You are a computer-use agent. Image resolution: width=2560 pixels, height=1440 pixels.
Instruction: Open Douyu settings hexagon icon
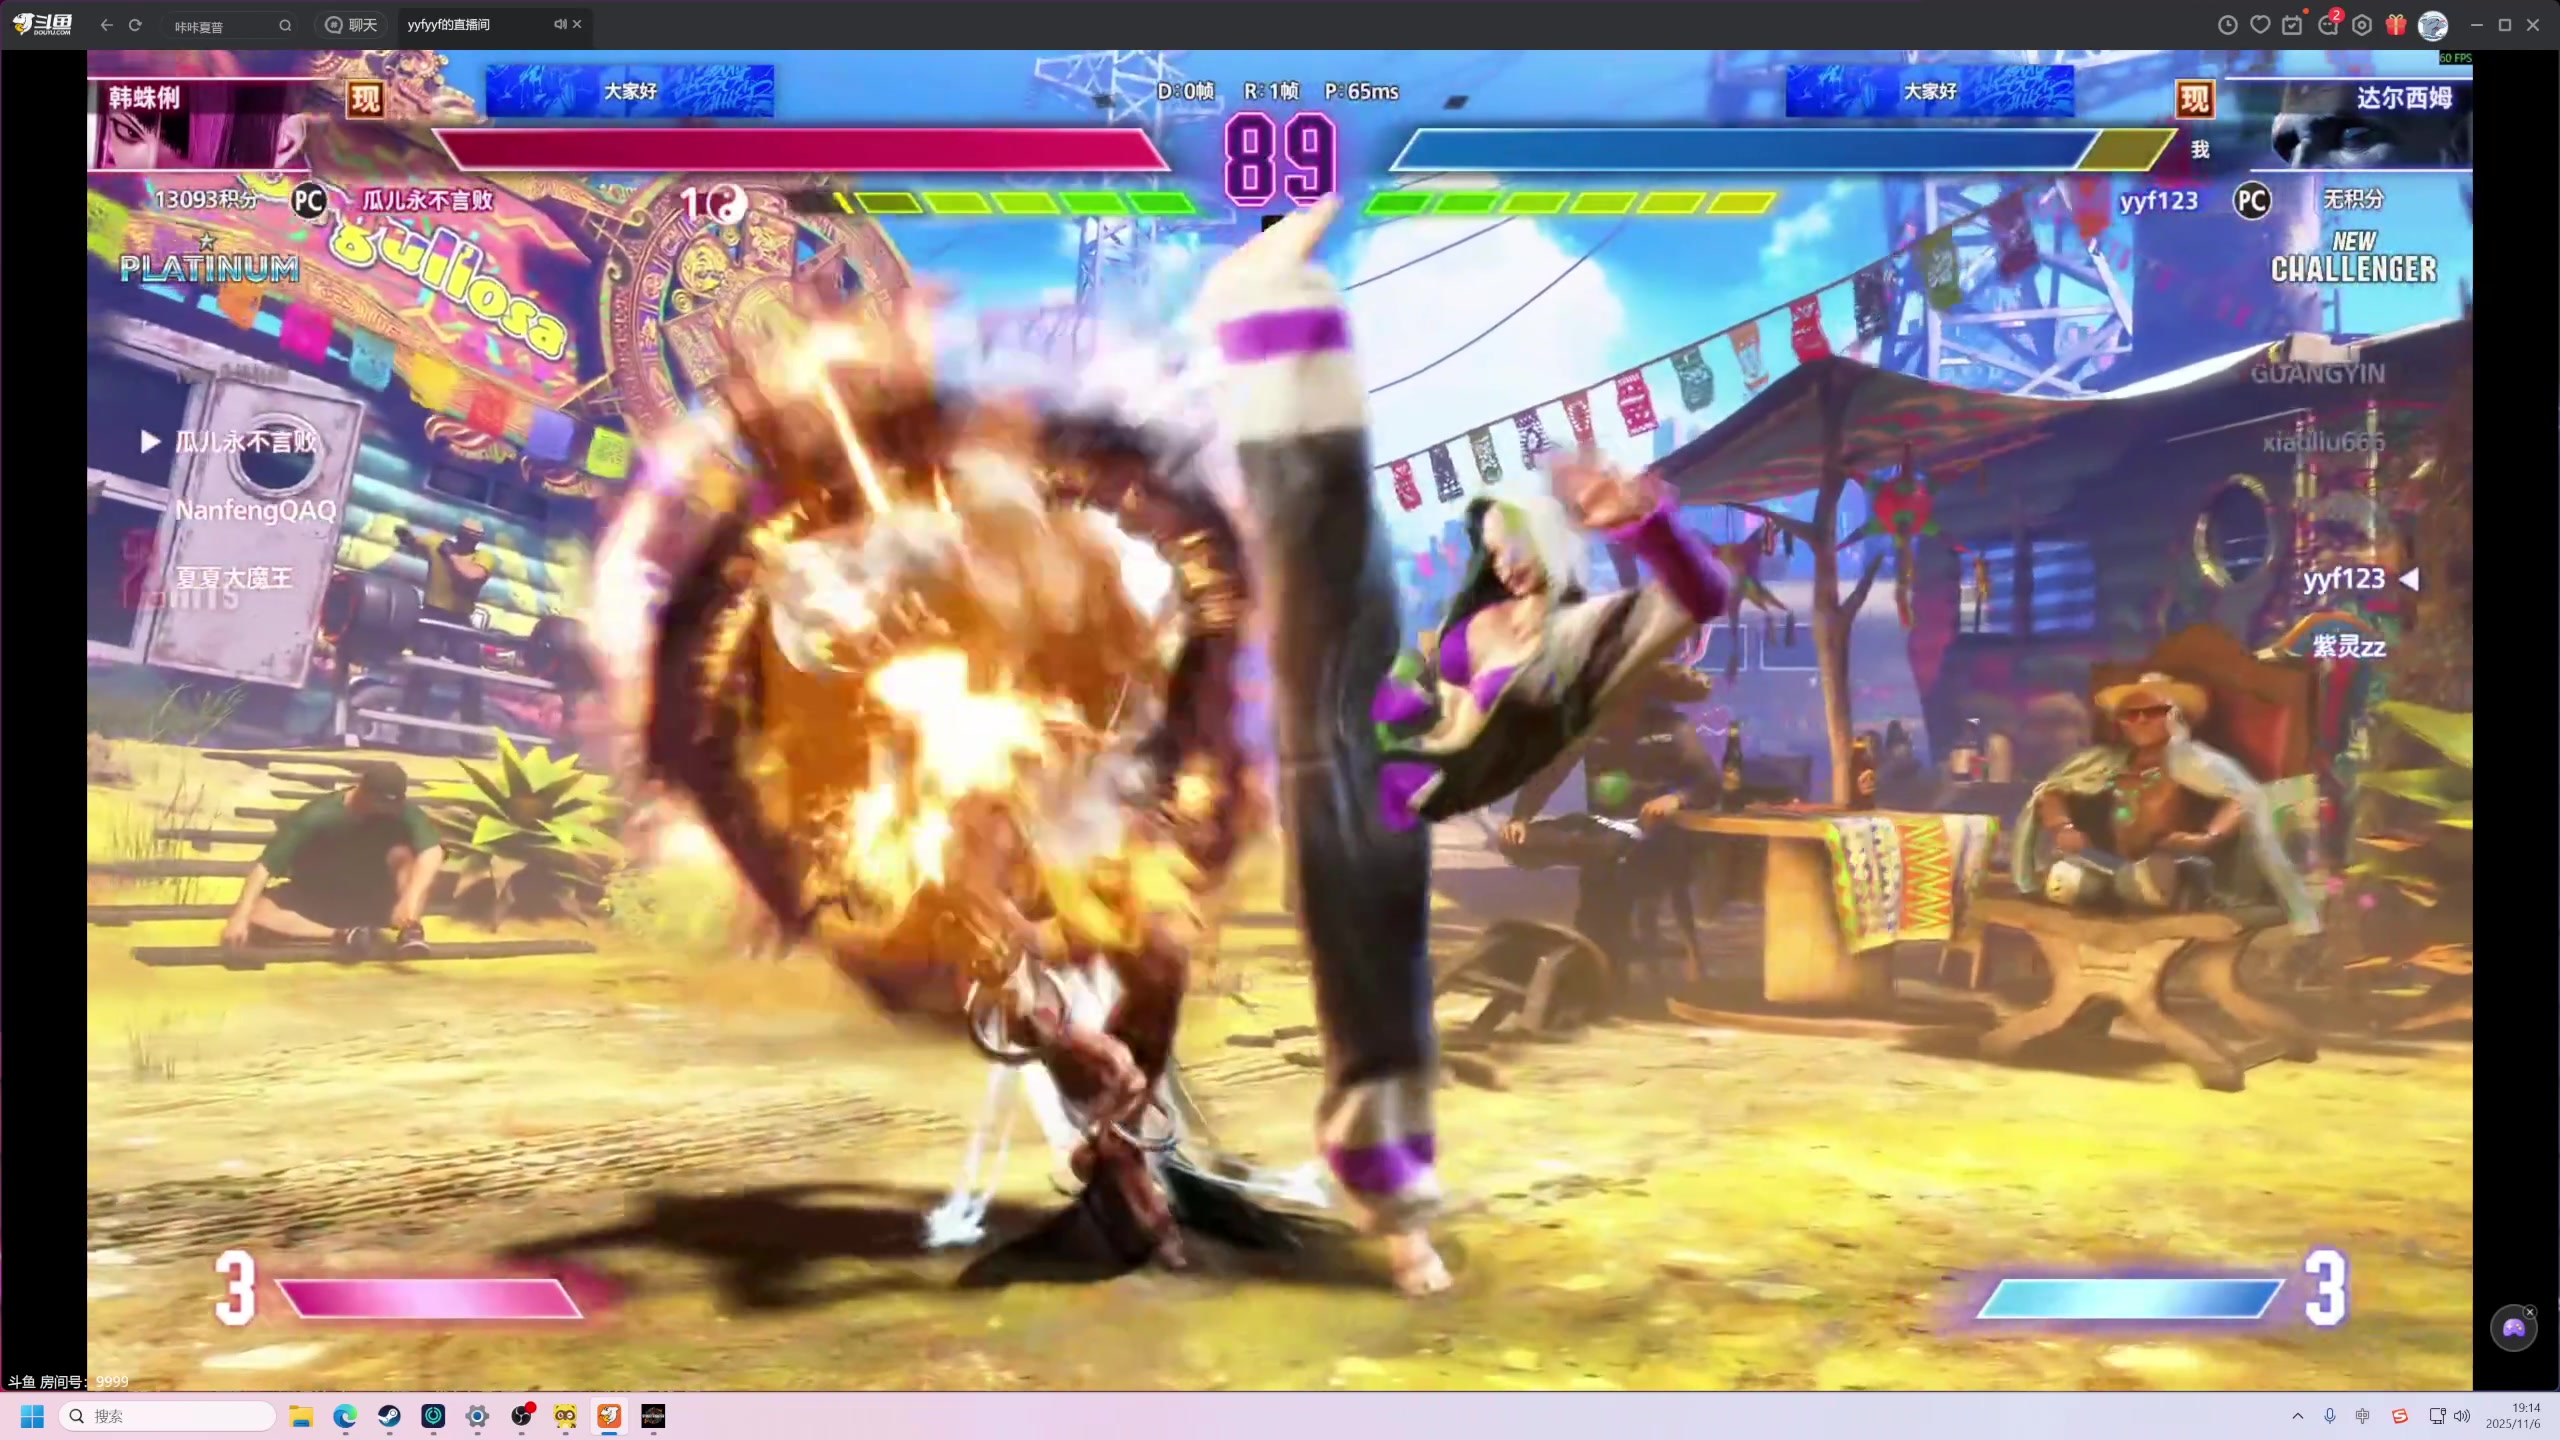click(x=2362, y=25)
